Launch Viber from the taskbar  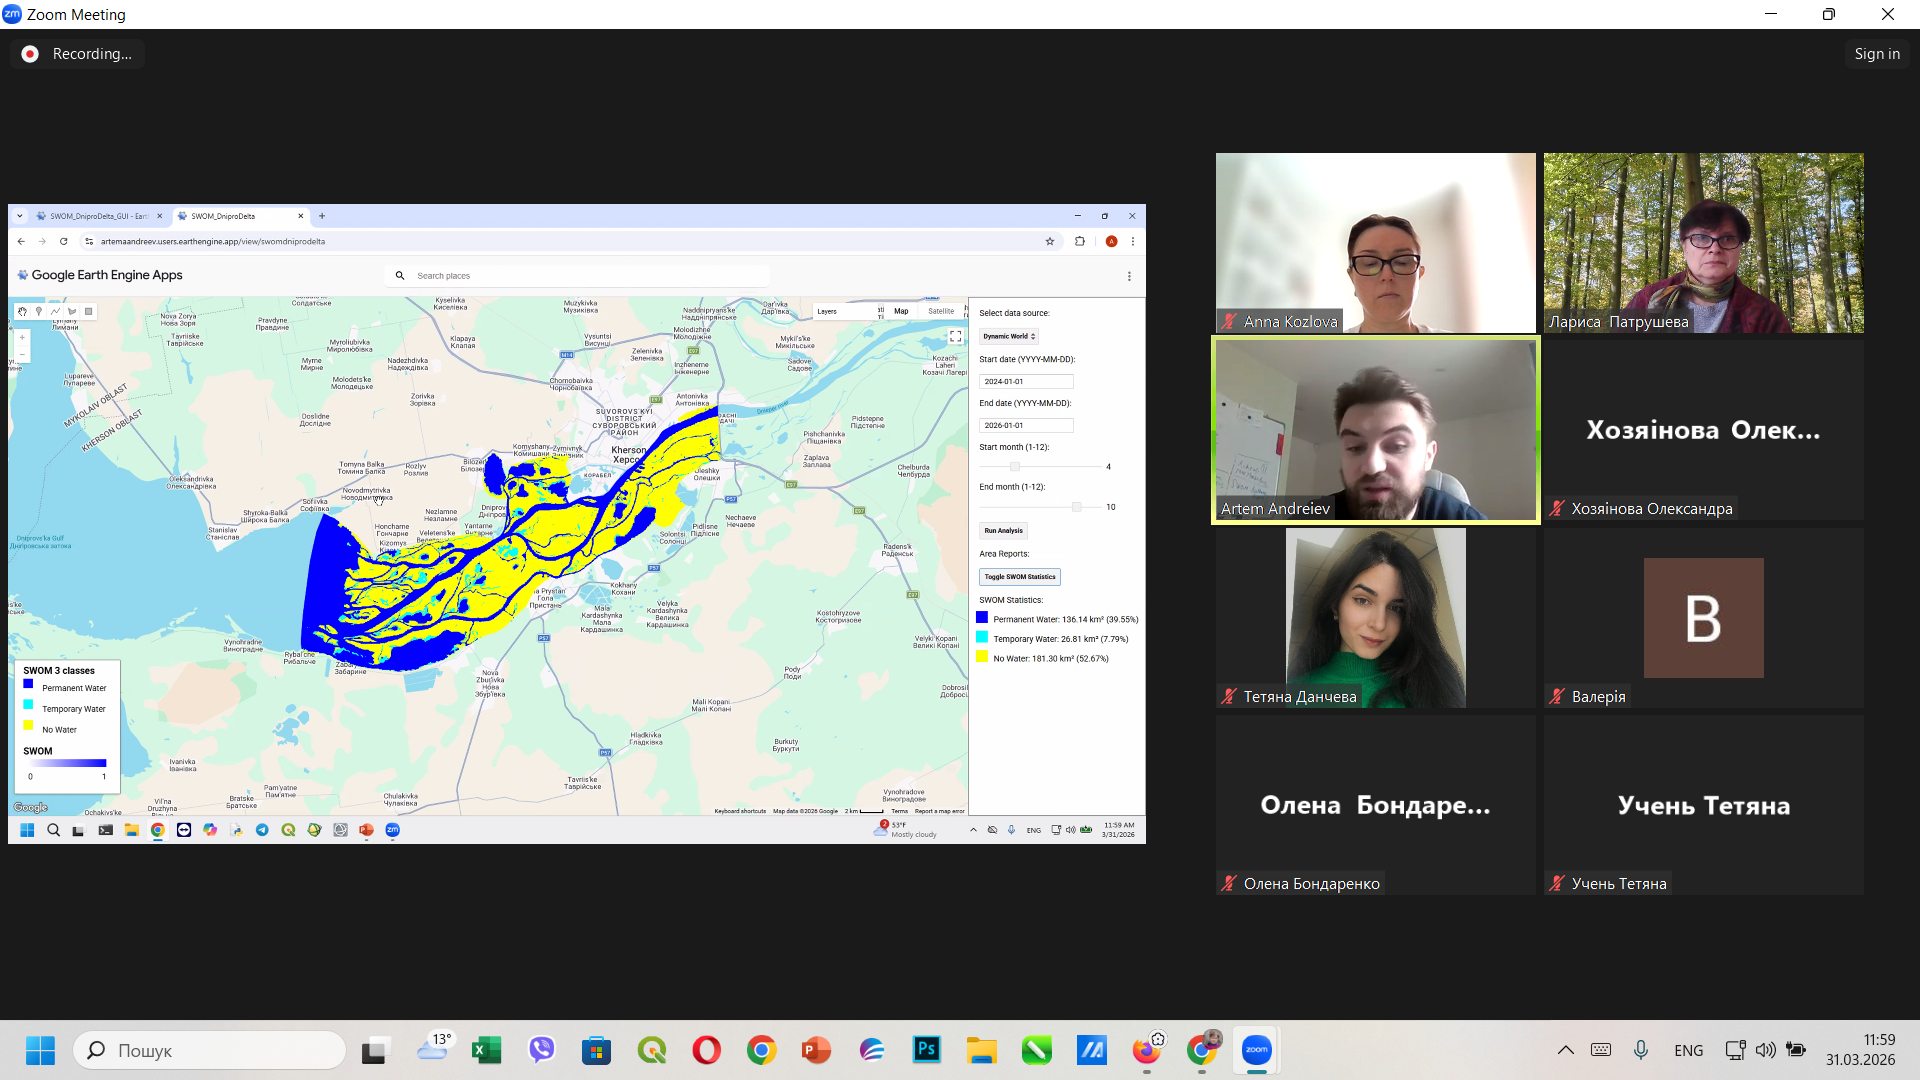coord(541,1050)
